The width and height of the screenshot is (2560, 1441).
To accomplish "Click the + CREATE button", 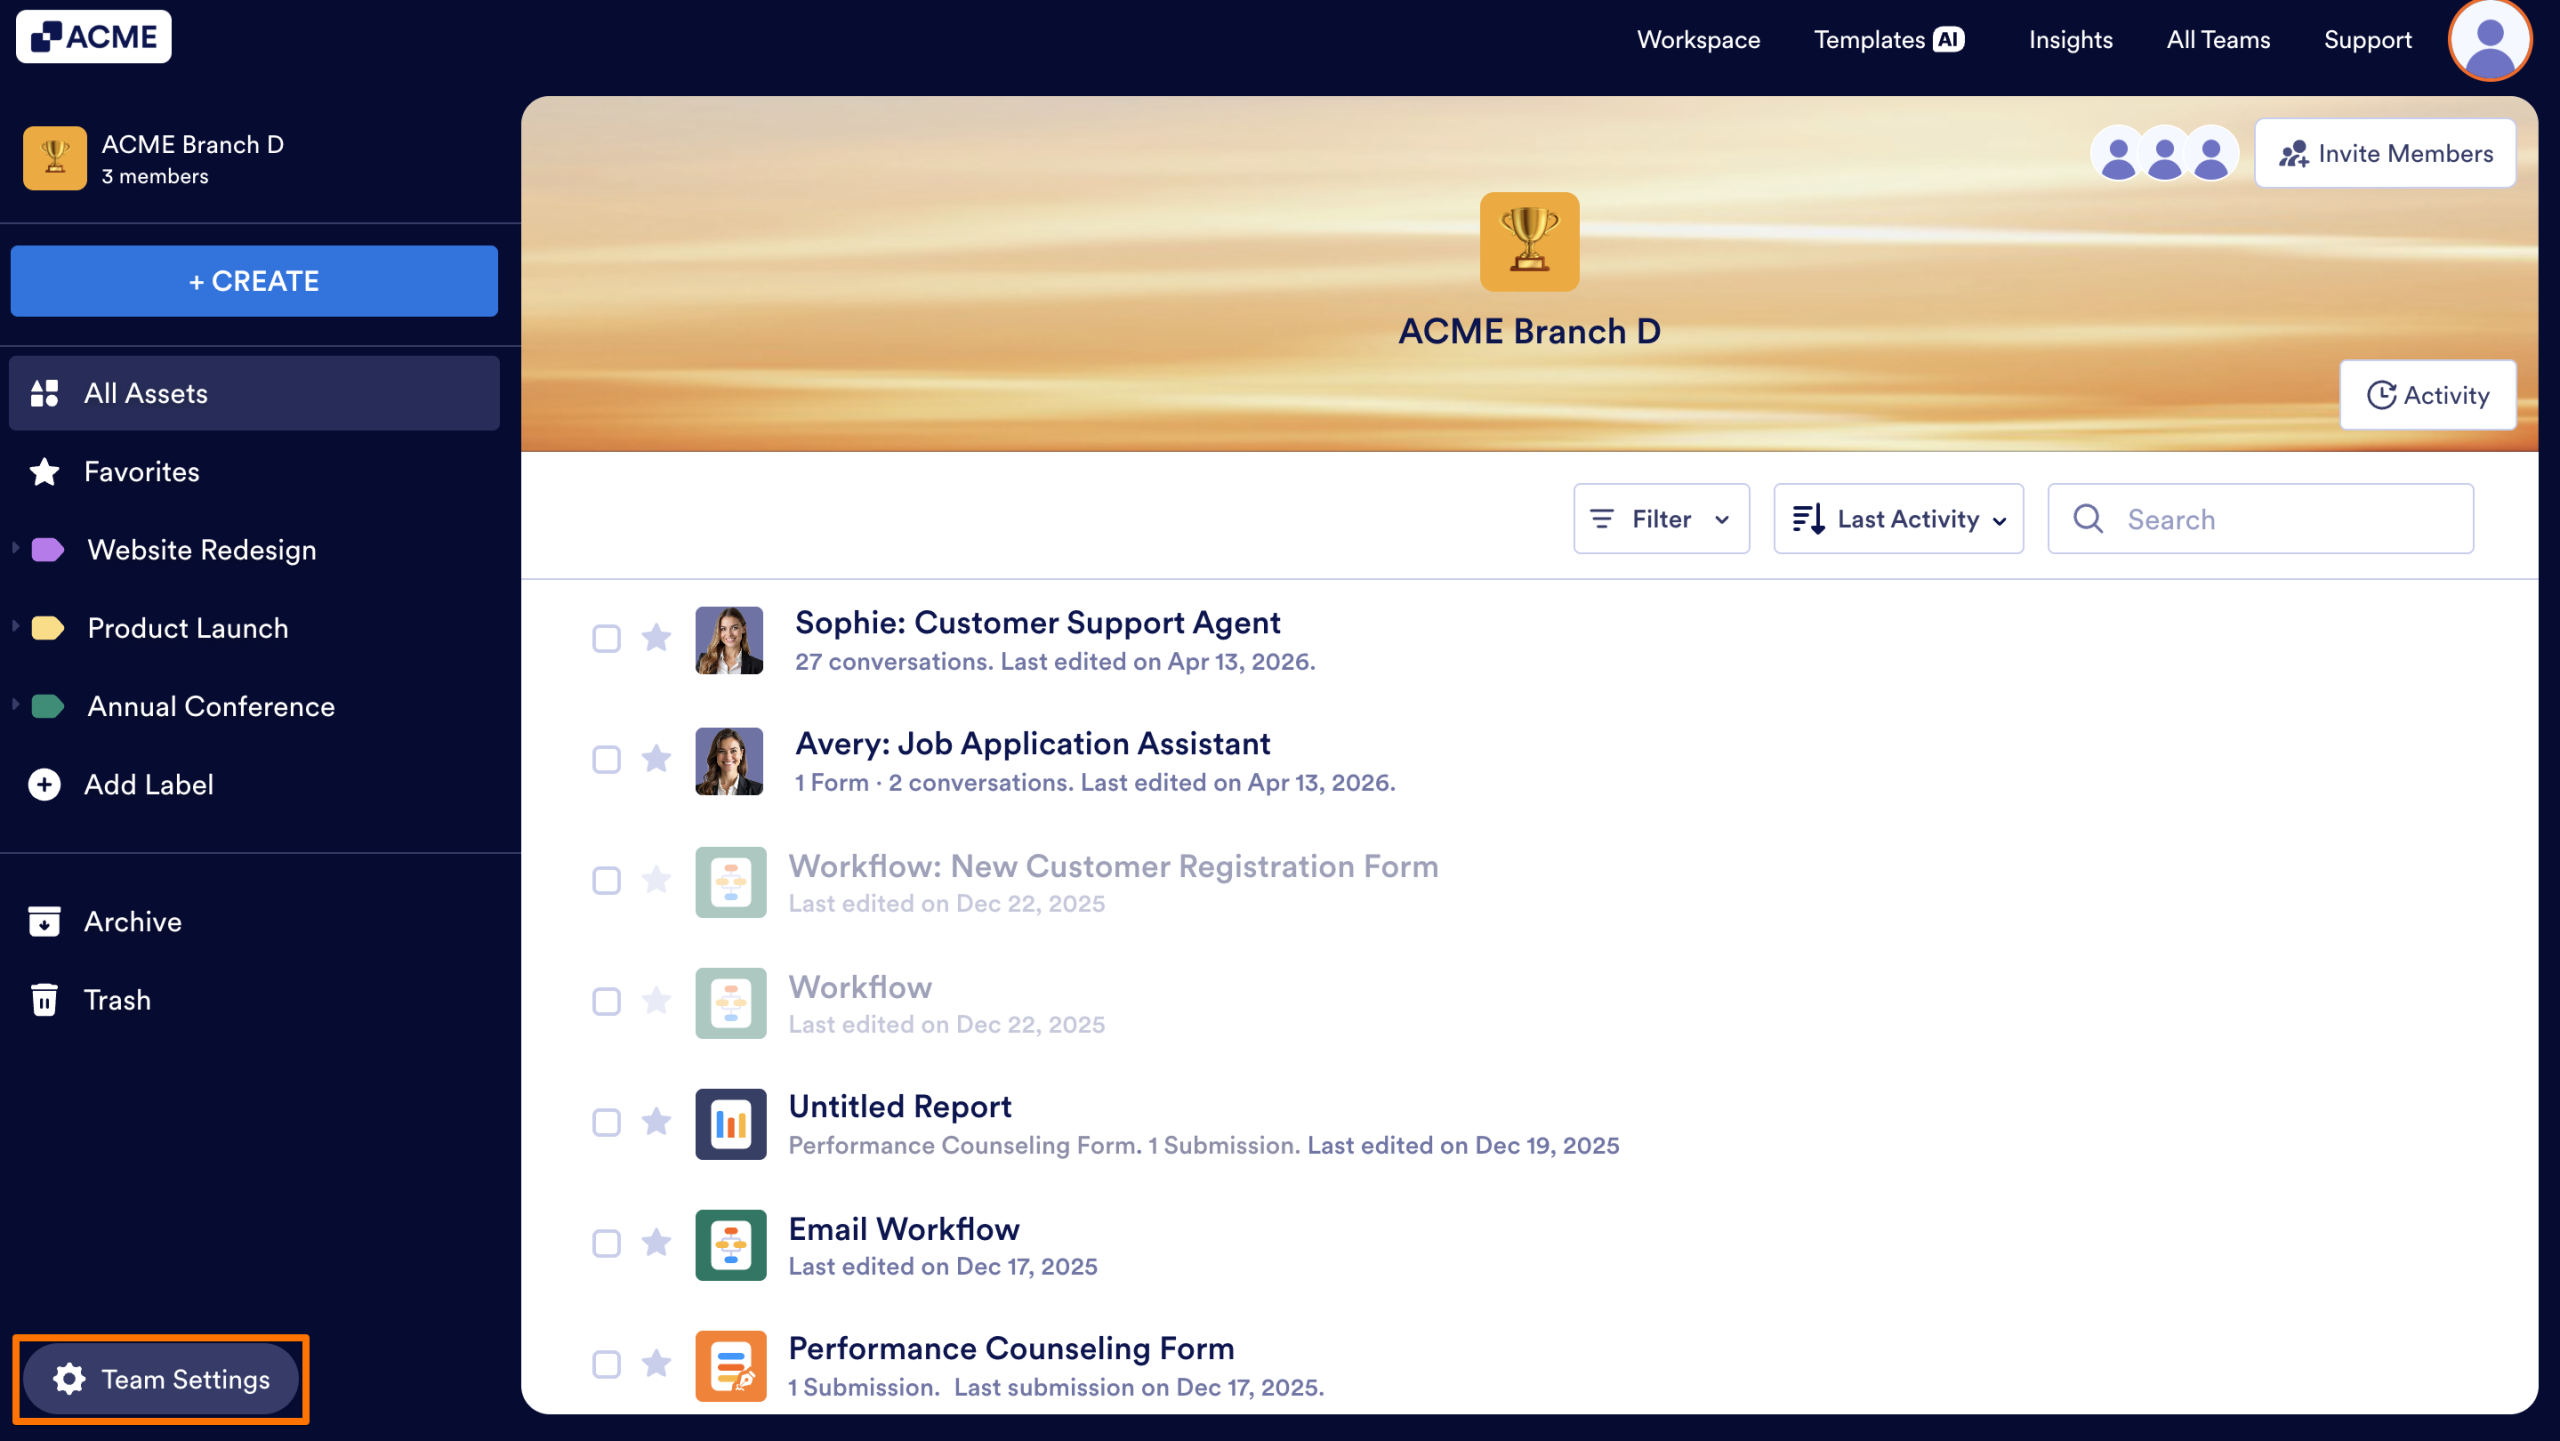I will tap(254, 281).
